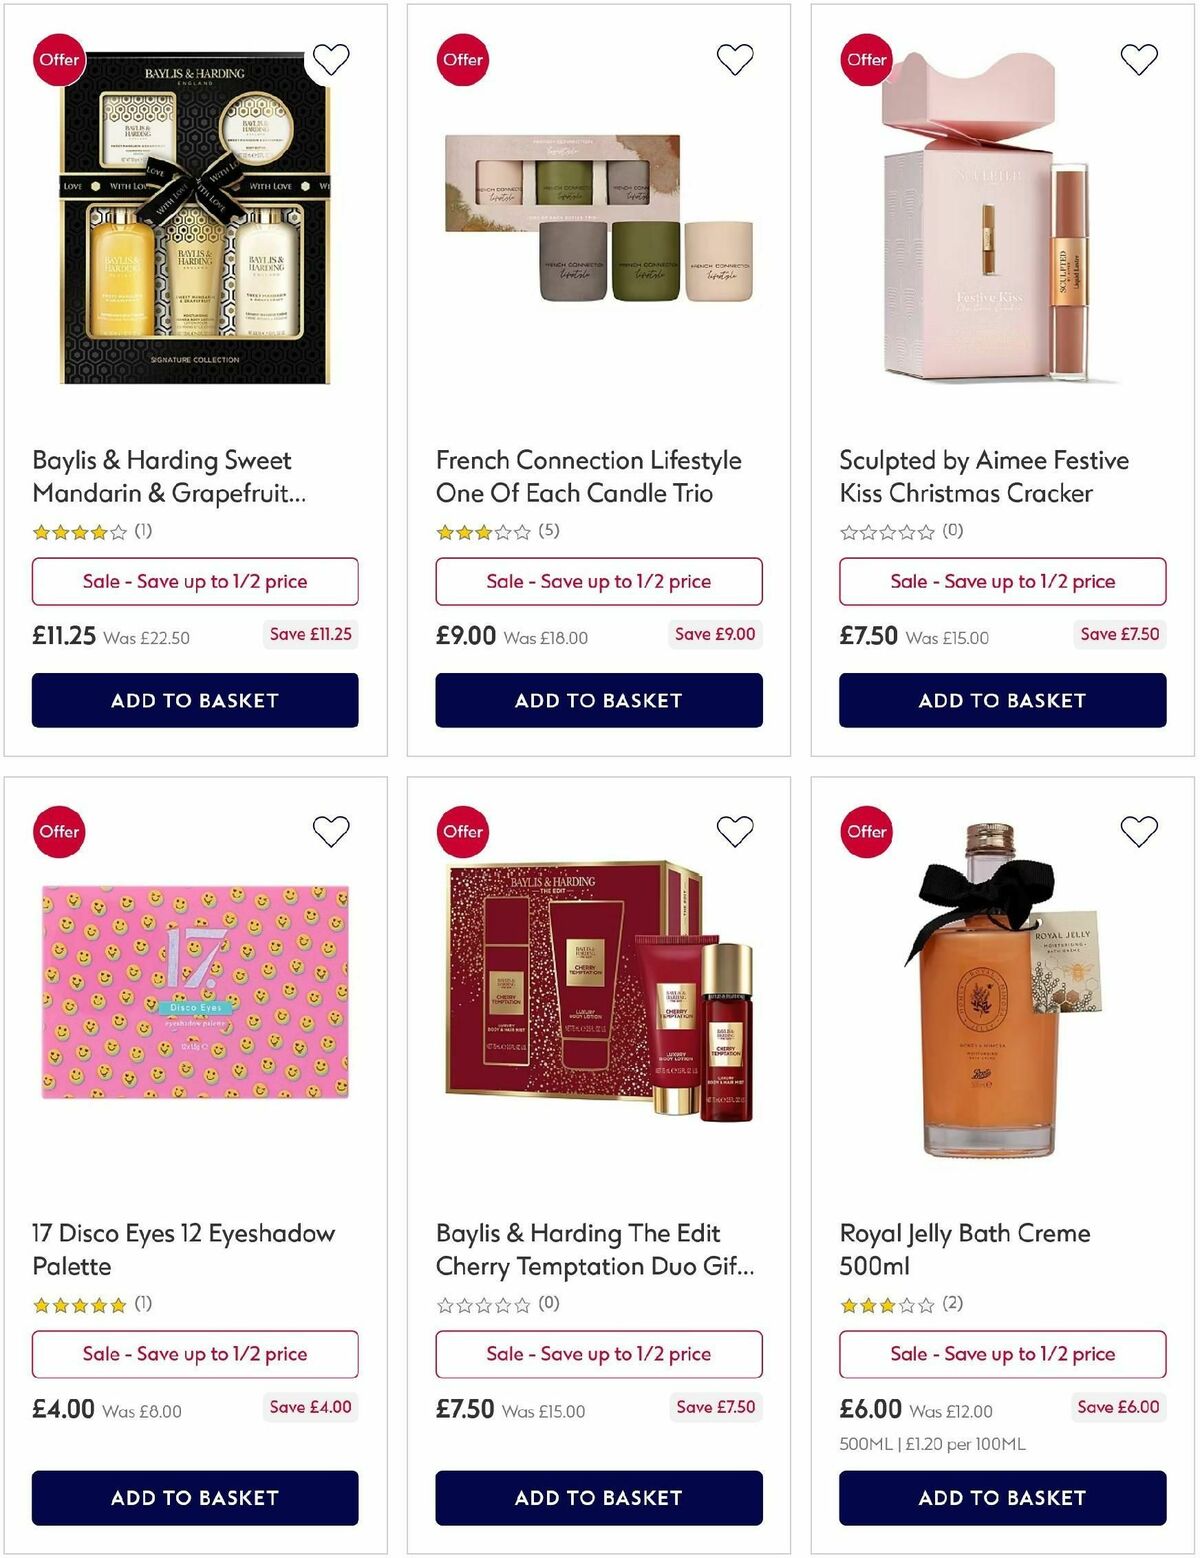Add 17 Disco Eyes palette to basket
Viewport: 1200px width, 1558px height.
194,1498
